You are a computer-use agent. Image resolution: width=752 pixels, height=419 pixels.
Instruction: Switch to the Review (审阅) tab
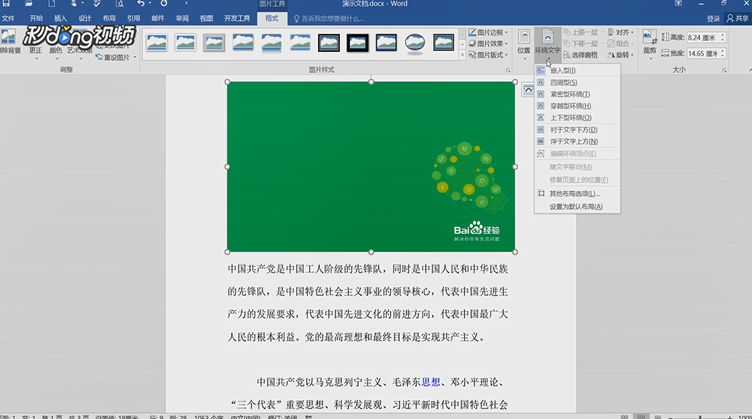tap(182, 18)
